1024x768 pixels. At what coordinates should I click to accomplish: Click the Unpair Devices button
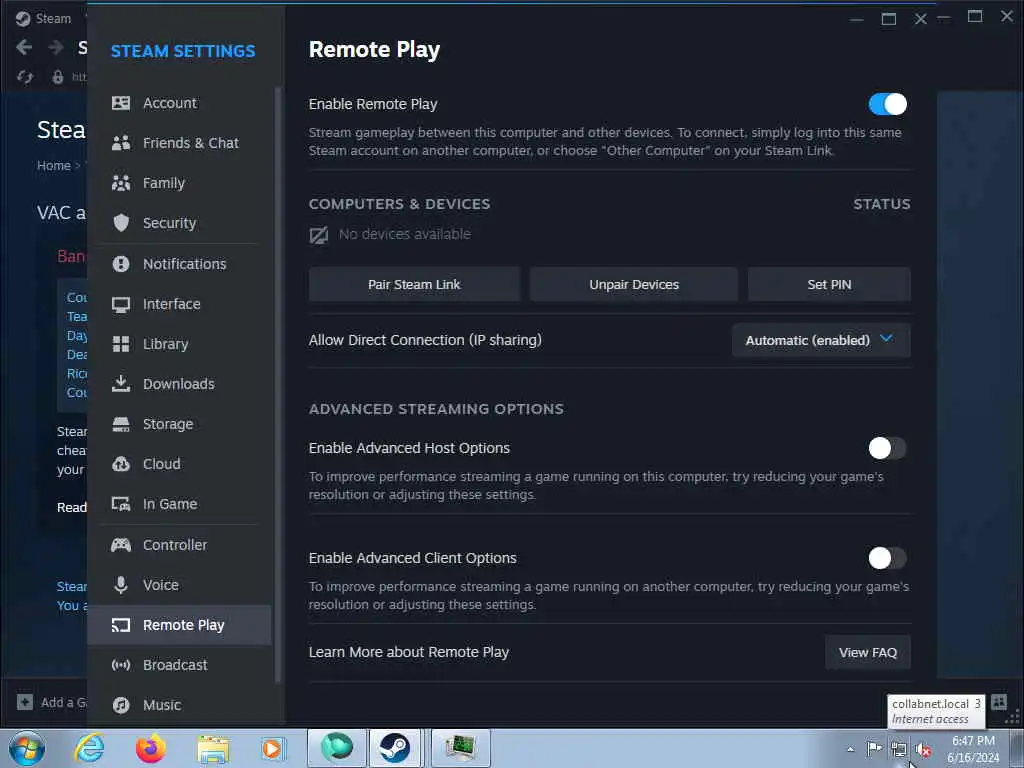point(633,284)
